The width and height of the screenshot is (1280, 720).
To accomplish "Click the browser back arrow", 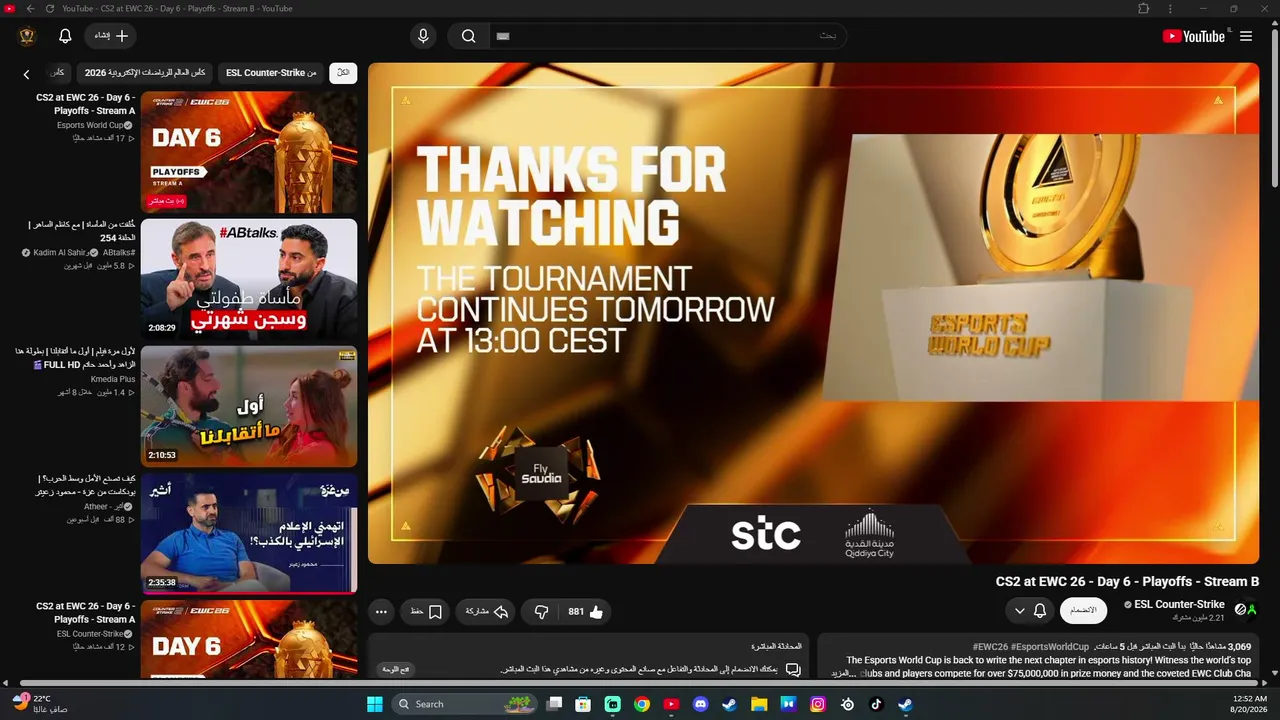I will pos(30,8).
